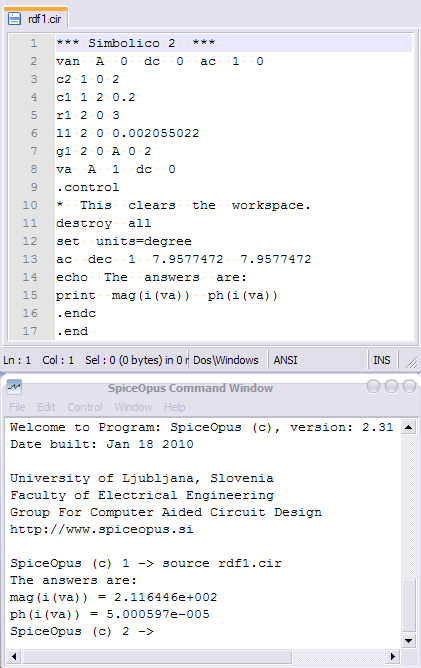Click line number 9 in the editor margin
This screenshot has height=668, width=421.
tap(33, 187)
